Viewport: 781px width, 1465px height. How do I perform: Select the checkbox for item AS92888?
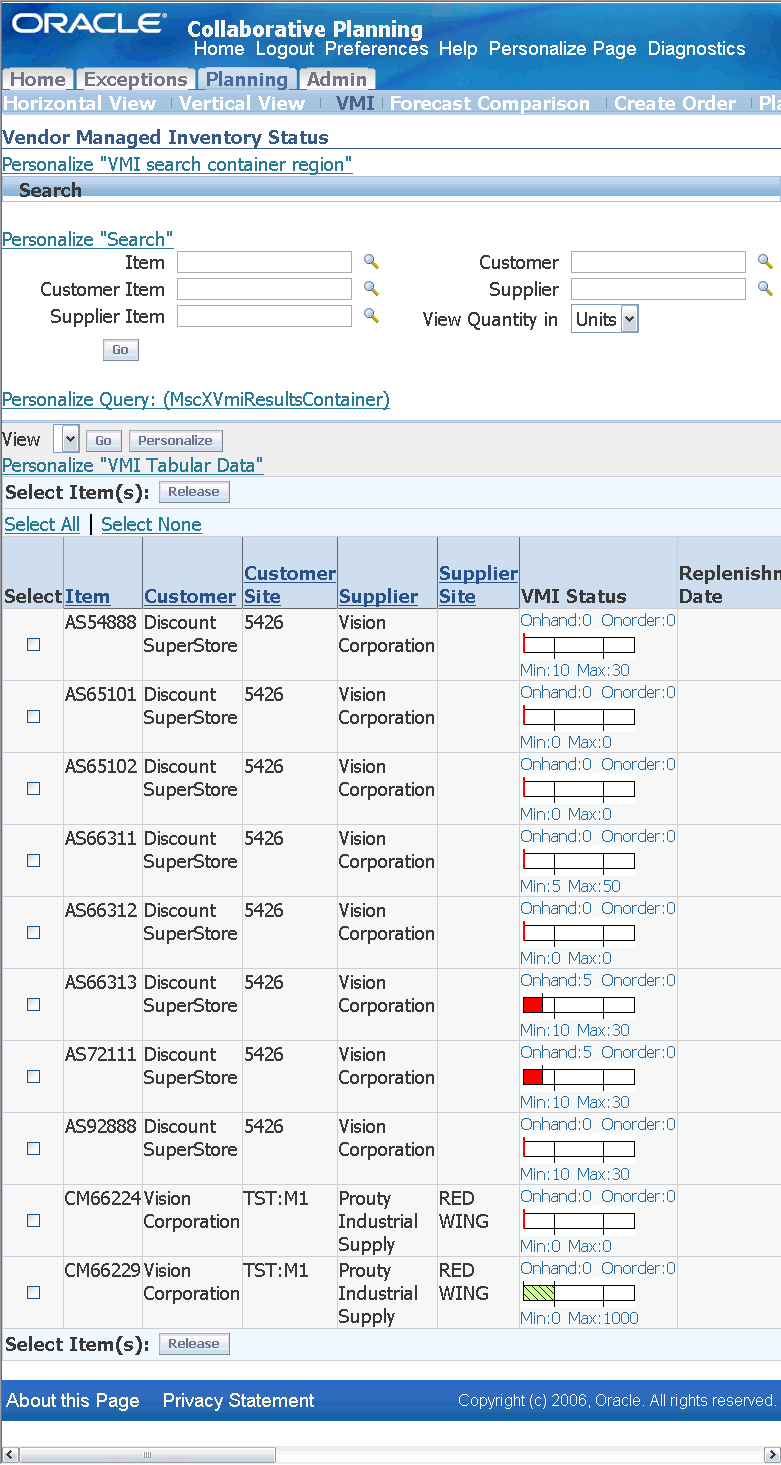pyautogui.click(x=33, y=1149)
